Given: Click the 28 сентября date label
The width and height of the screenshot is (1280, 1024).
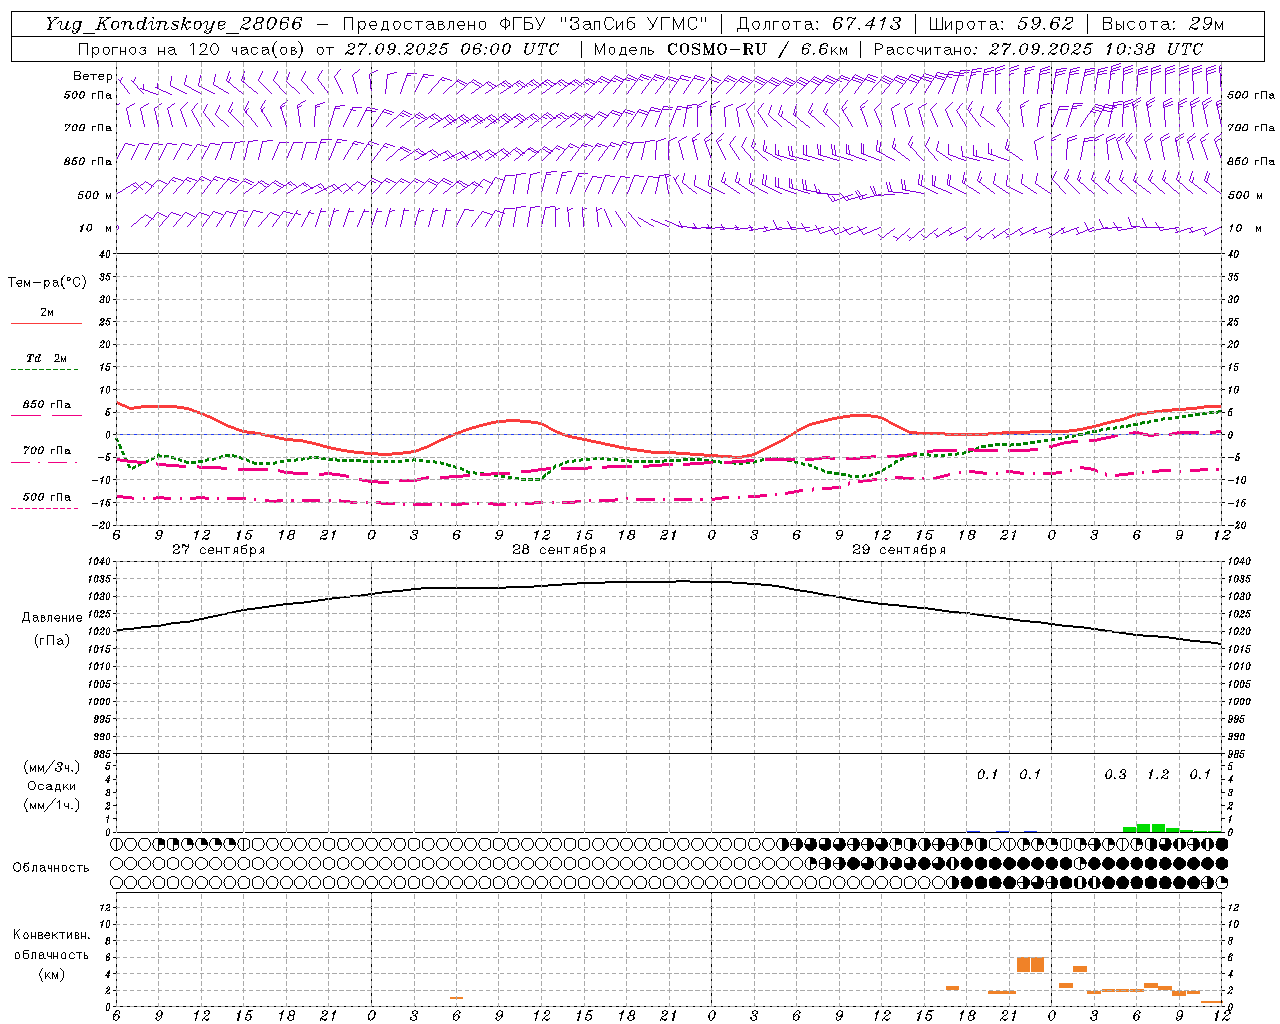Looking at the screenshot, I should [559, 550].
